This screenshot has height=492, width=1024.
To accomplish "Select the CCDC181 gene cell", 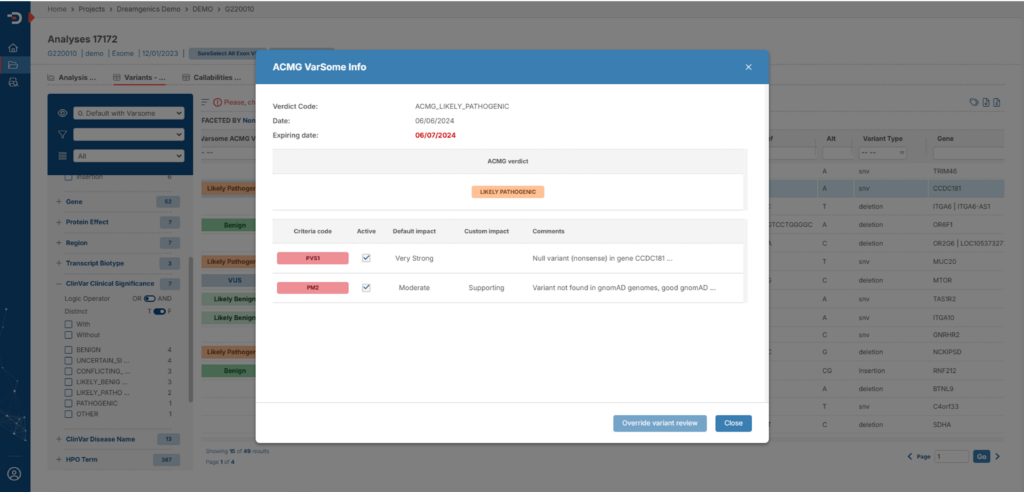I will (949, 188).
